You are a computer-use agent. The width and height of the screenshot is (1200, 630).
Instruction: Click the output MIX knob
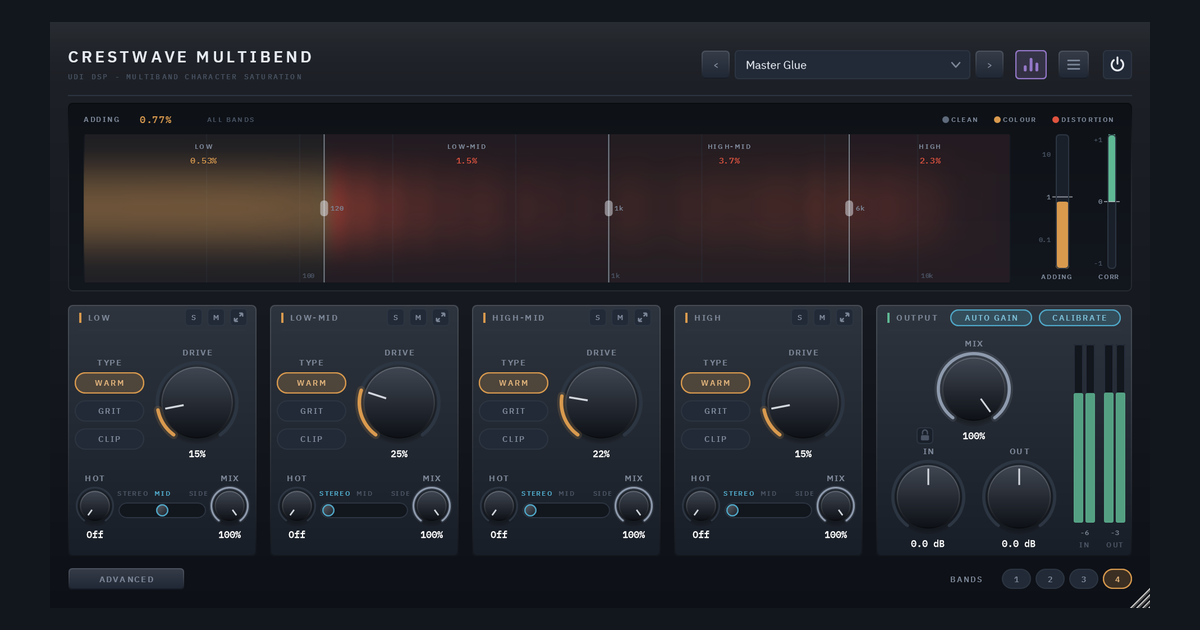(973, 388)
